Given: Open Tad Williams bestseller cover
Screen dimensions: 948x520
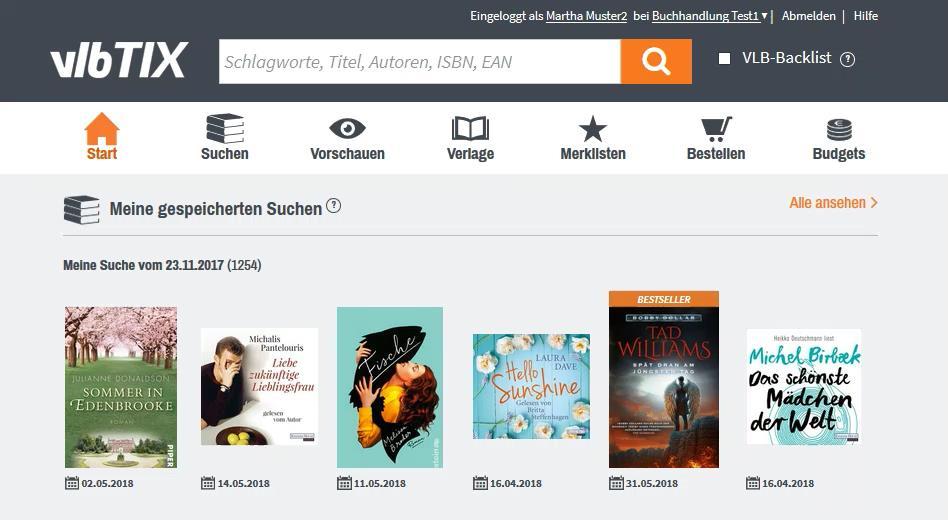Looking at the screenshot, I should pyautogui.click(x=664, y=379).
